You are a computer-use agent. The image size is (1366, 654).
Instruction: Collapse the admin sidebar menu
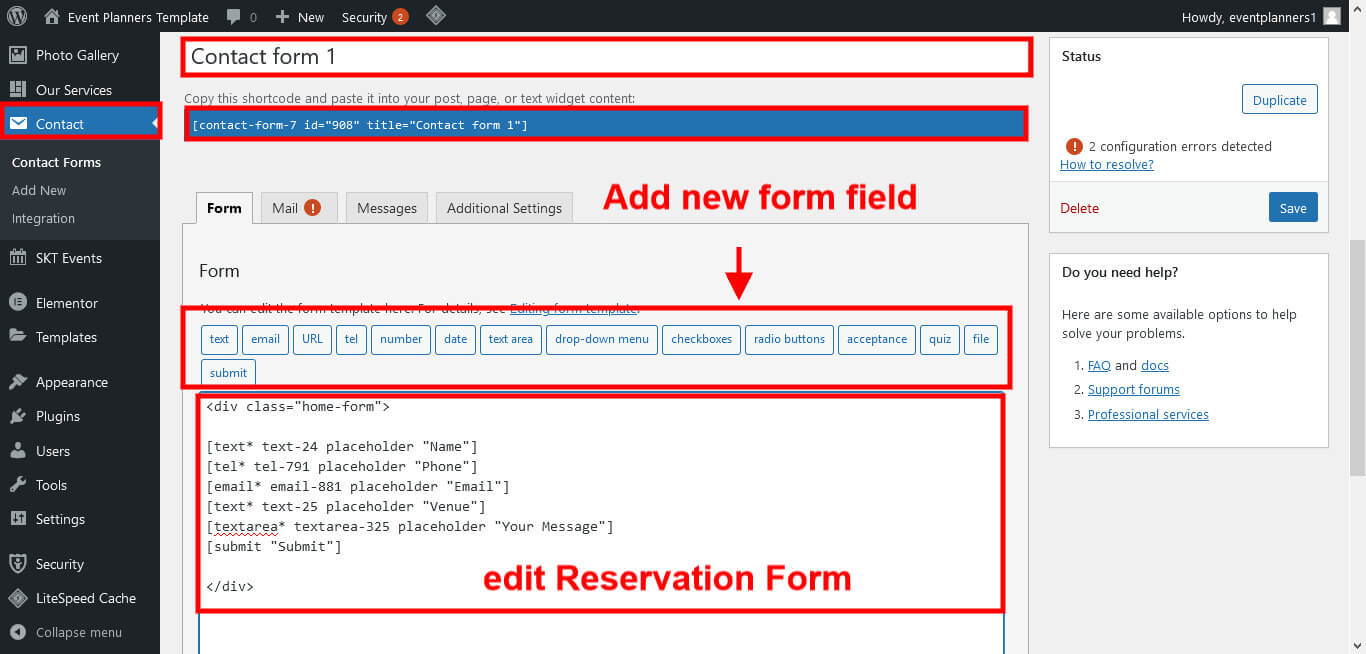point(78,632)
